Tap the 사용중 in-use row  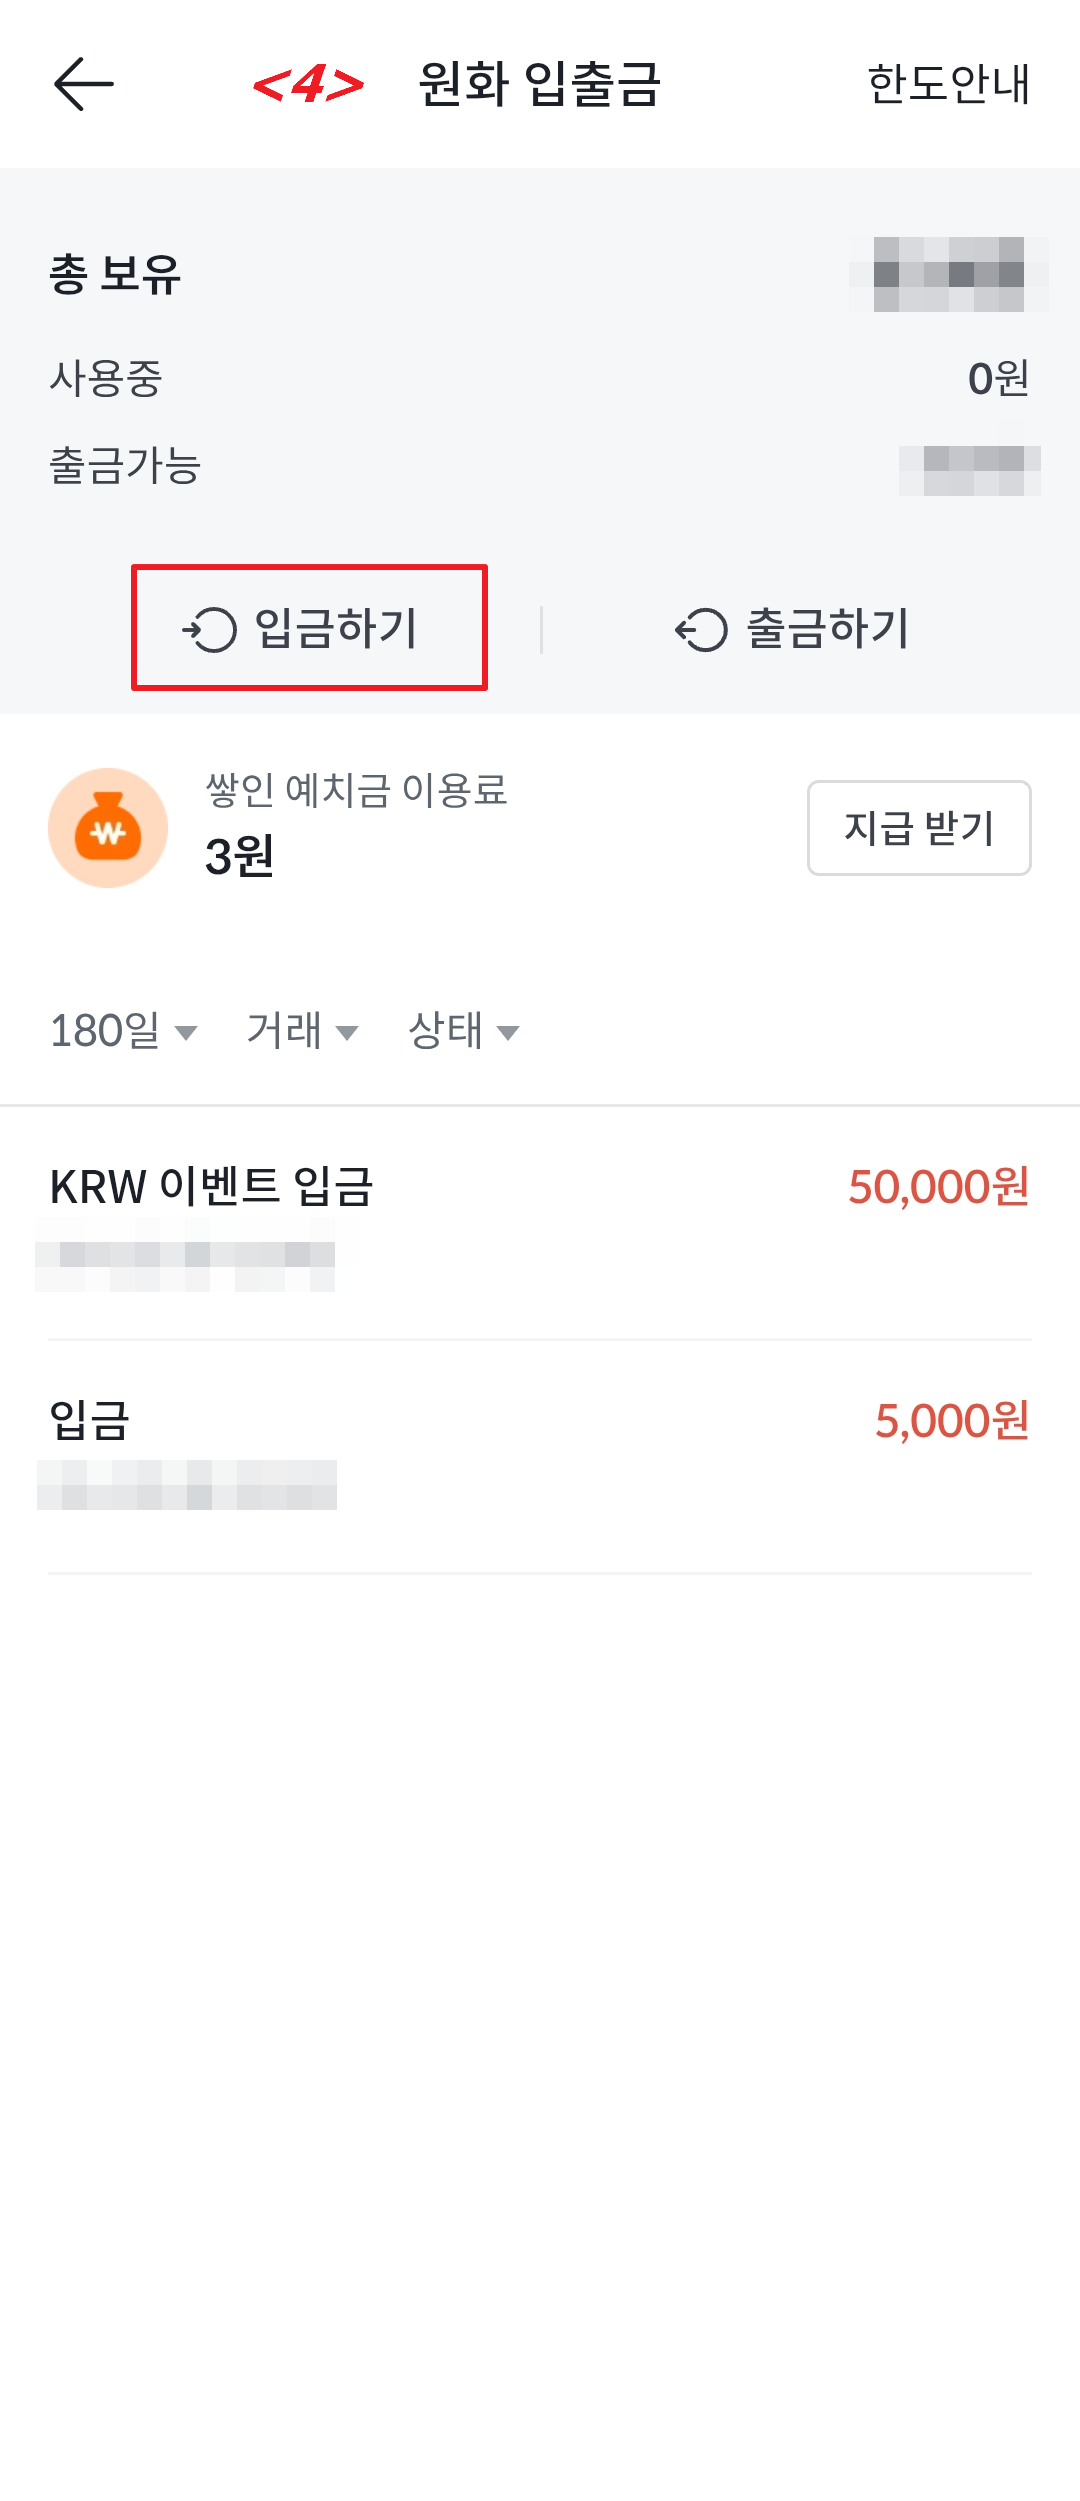click(540, 379)
